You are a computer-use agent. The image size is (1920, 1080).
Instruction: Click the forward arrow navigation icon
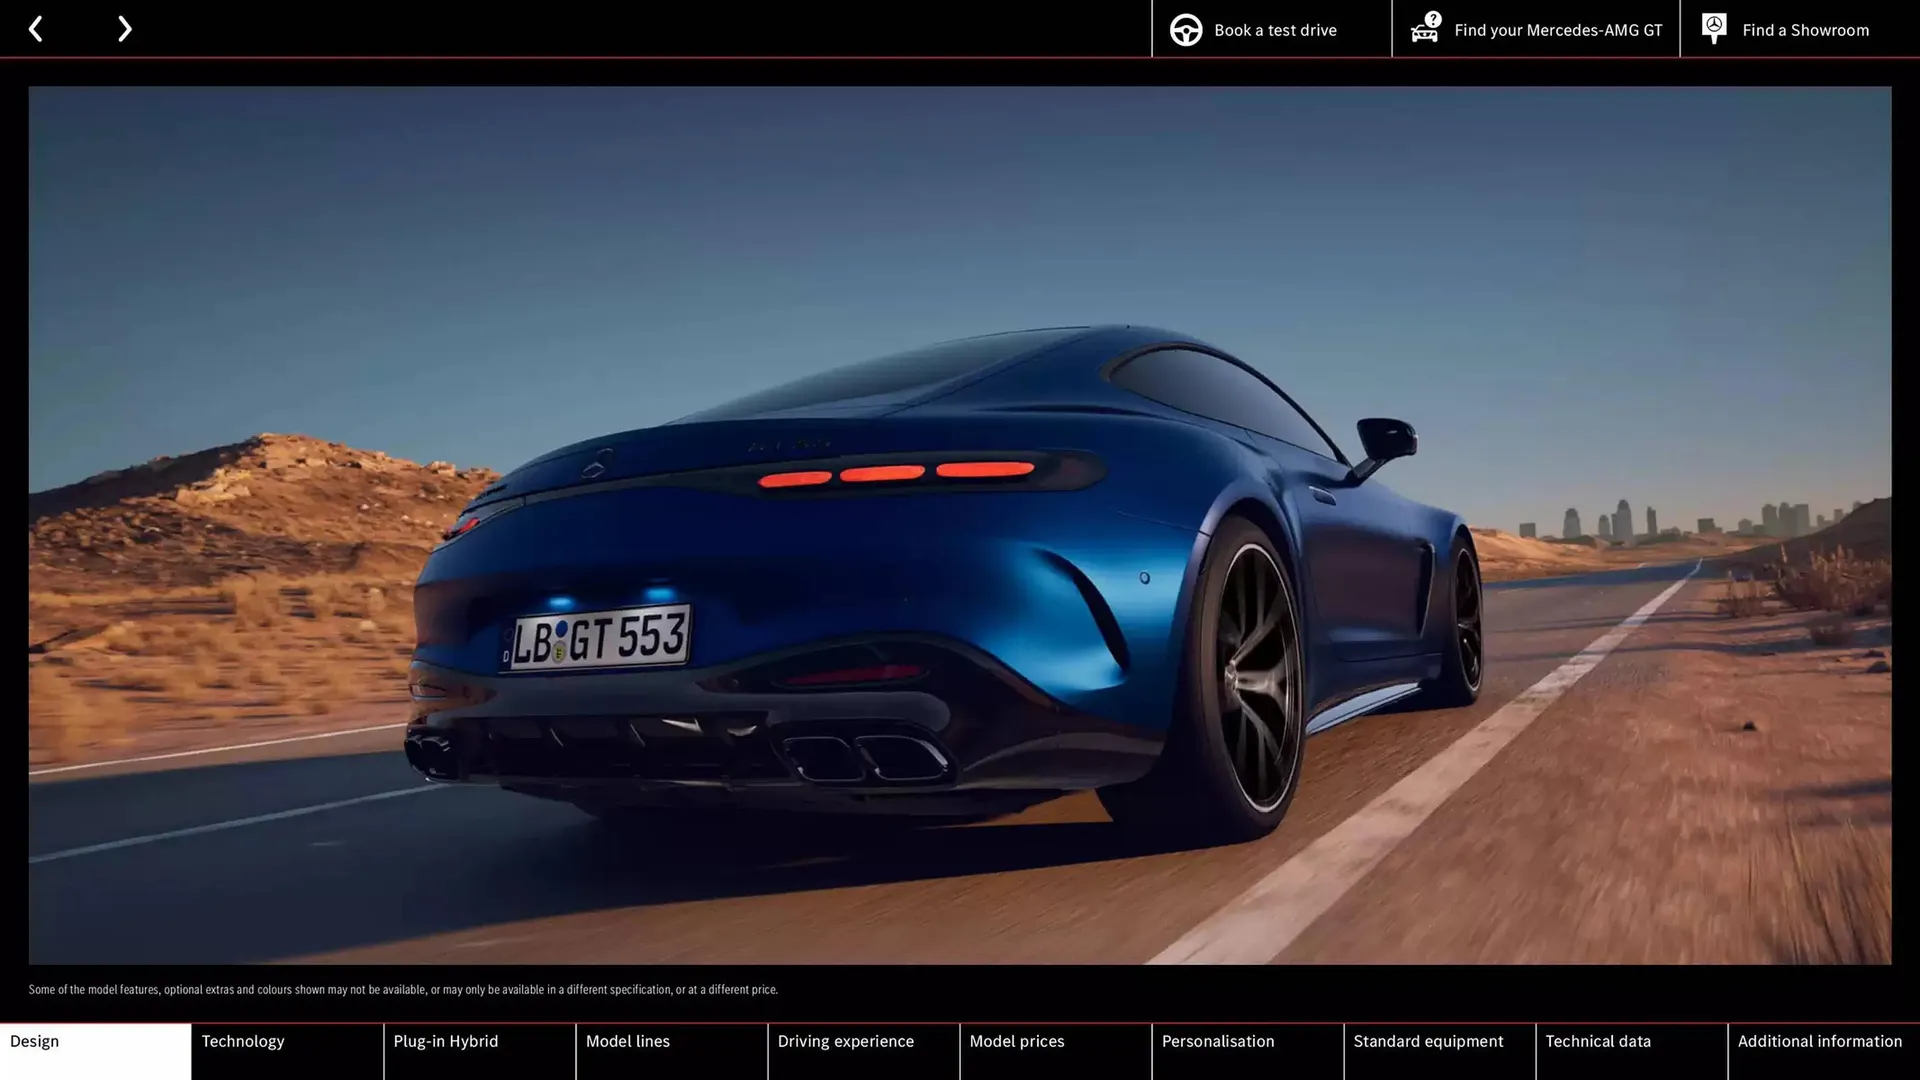[124, 28]
